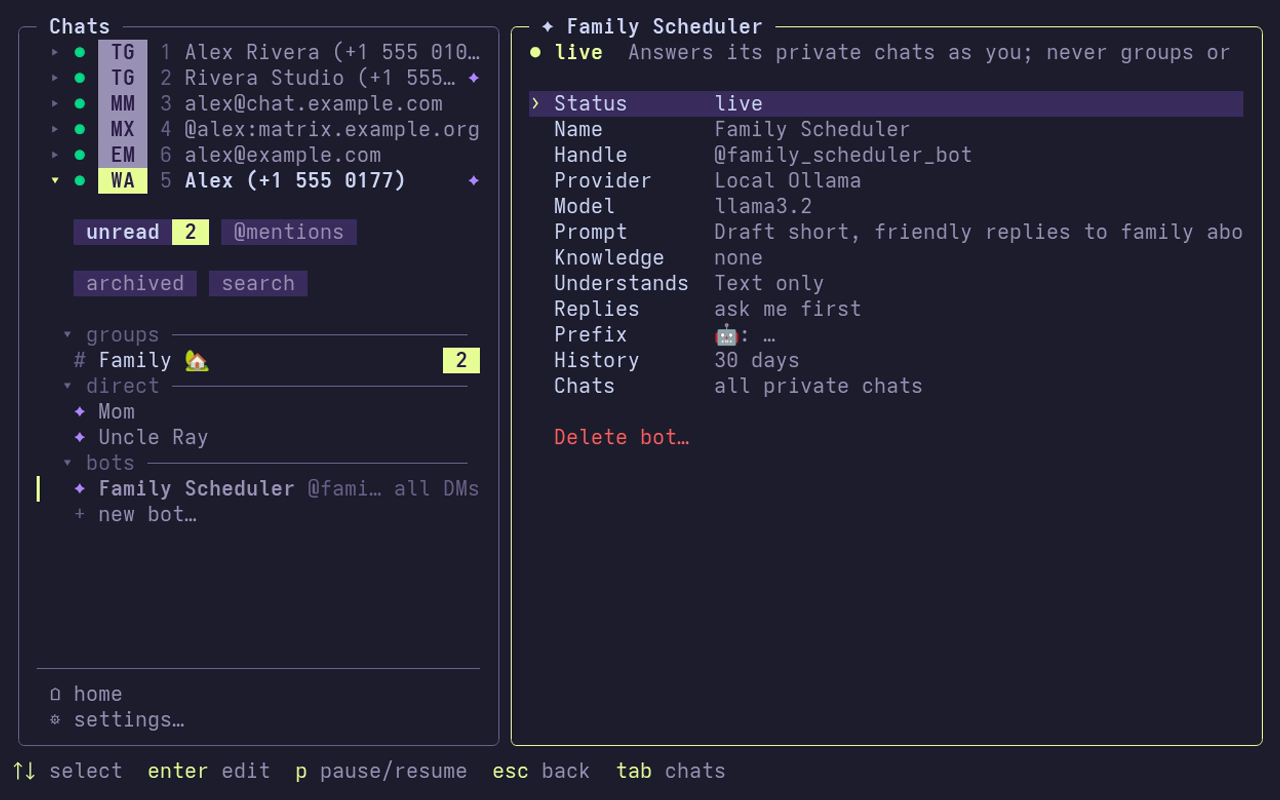
Task: Click the green status dot for Alex Rivera
Action: click(x=80, y=52)
